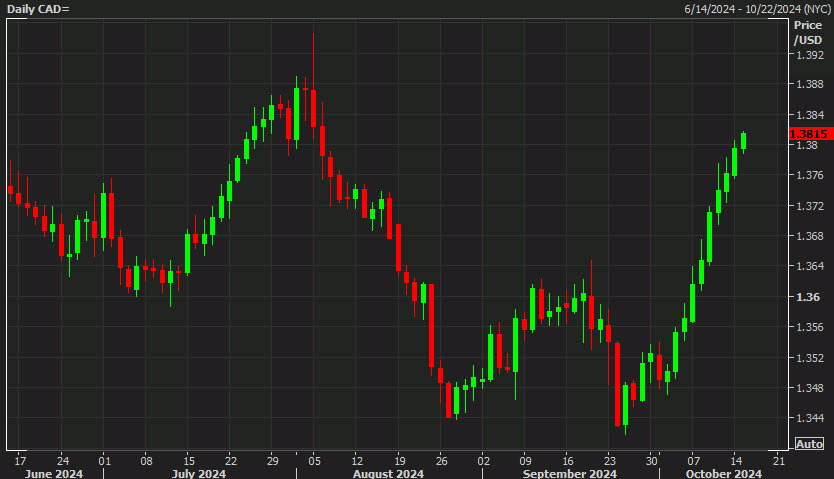Click the 1.368 price axis value

pos(809,236)
